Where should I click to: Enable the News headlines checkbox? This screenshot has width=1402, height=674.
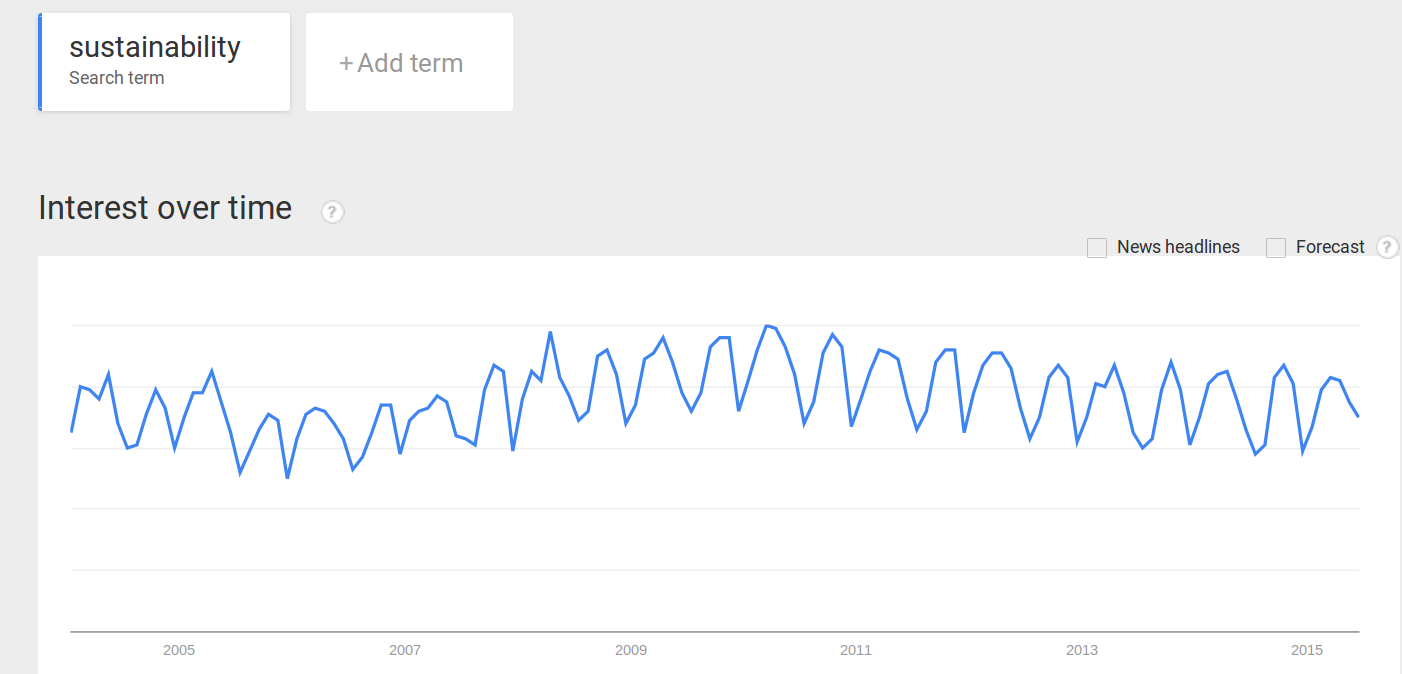(1097, 247)
